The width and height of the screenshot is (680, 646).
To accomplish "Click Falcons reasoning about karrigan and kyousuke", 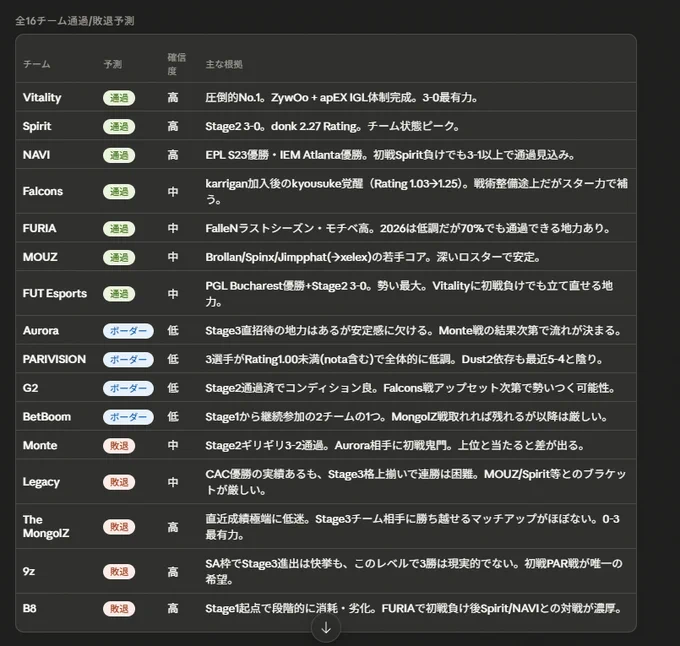I will point(416,191).
